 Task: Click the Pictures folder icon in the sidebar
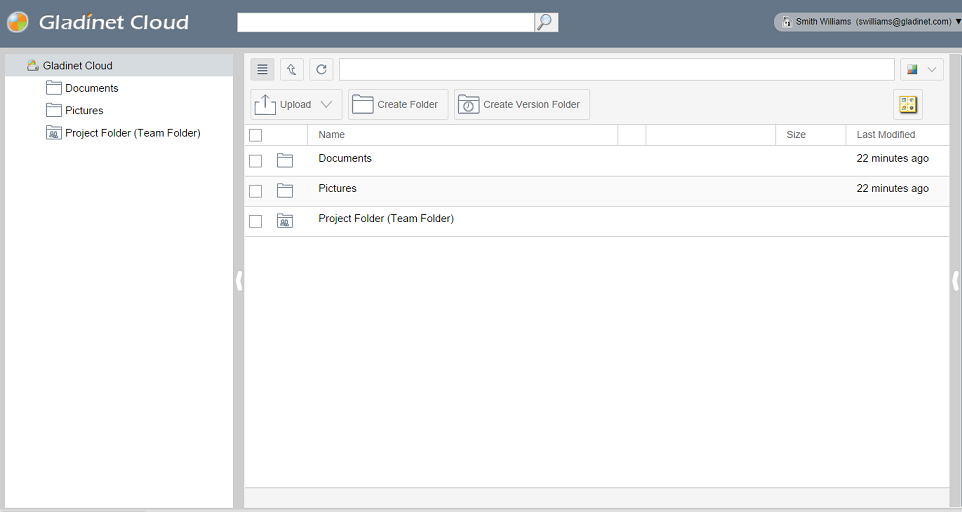pyautogui.click(x=54, y=110)
